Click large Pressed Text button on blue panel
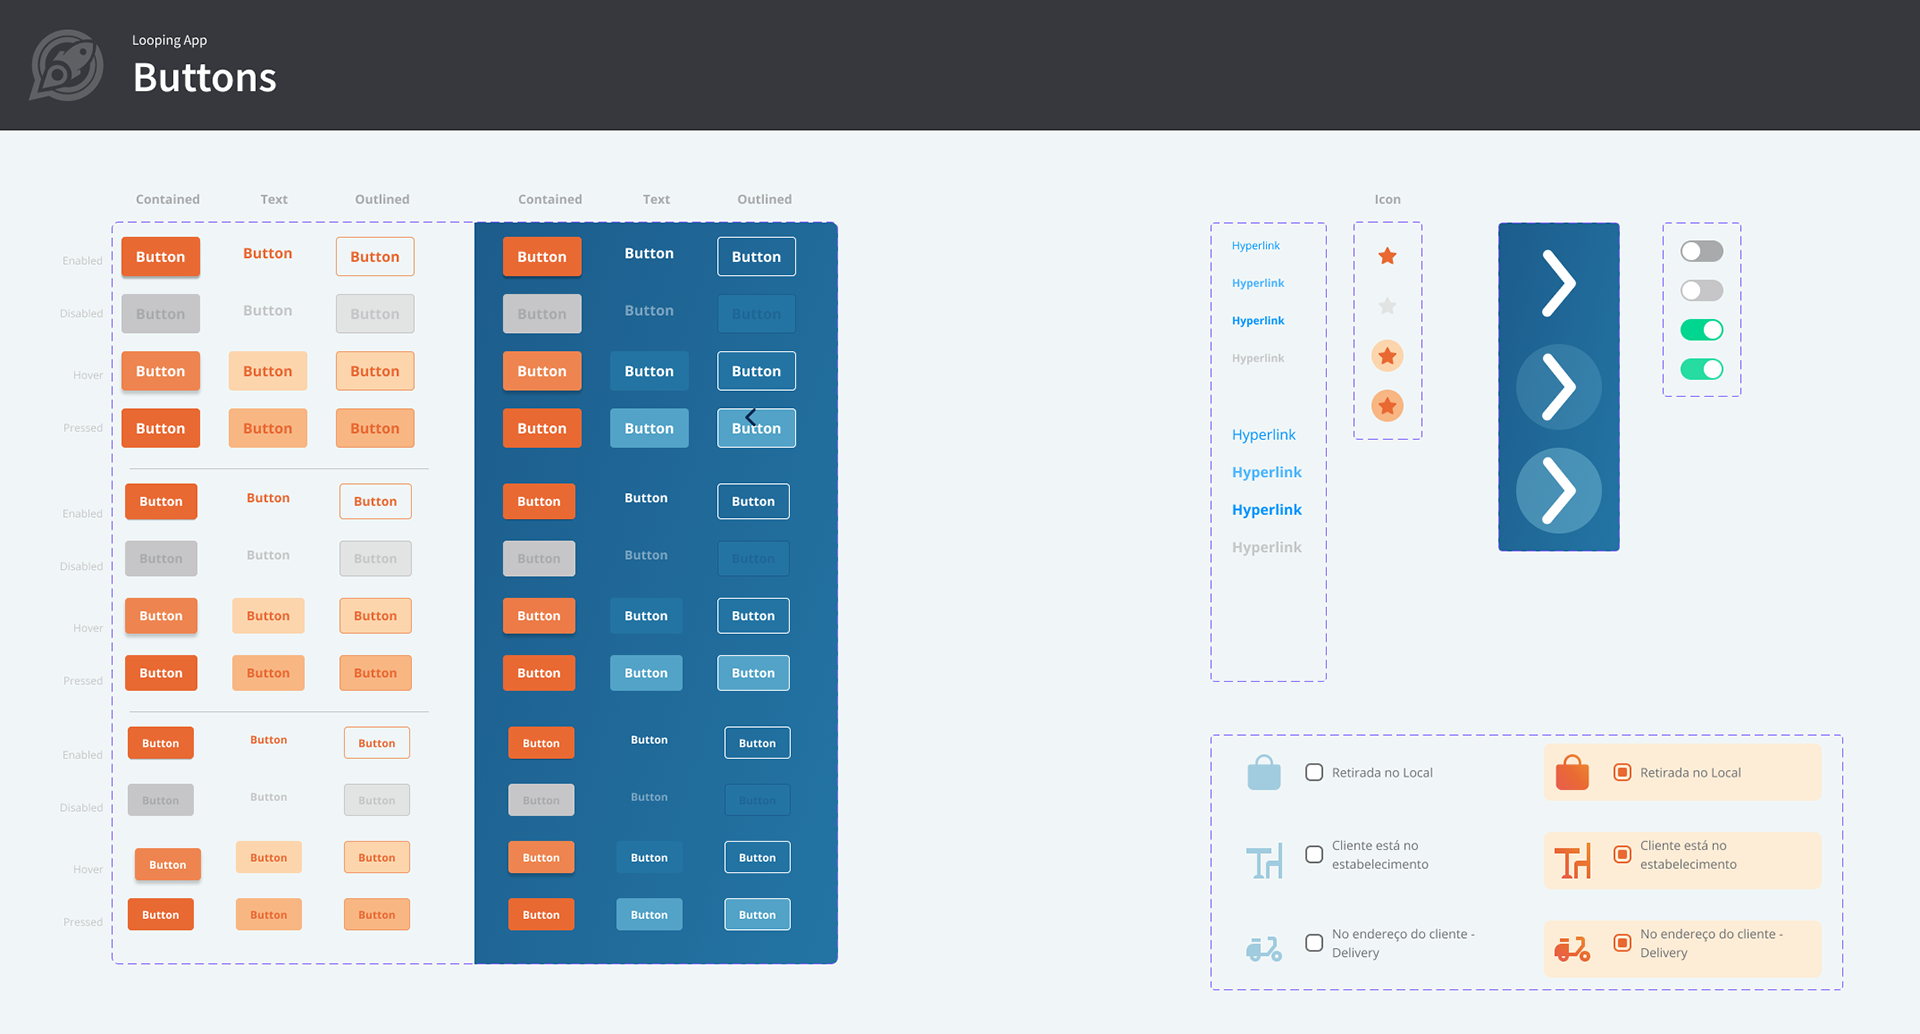 [x=649, y=428]
